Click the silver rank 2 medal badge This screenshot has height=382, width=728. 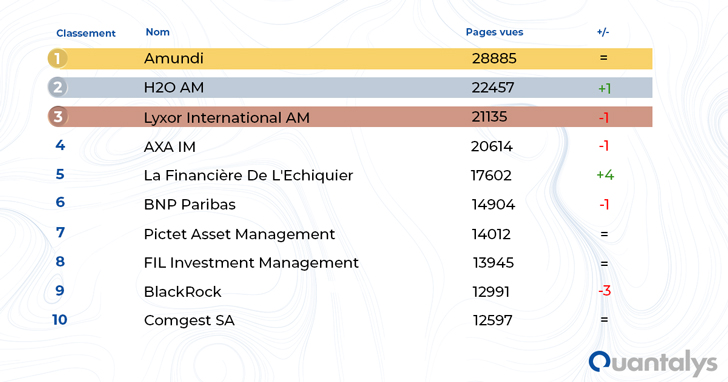[x=58, y=87]
